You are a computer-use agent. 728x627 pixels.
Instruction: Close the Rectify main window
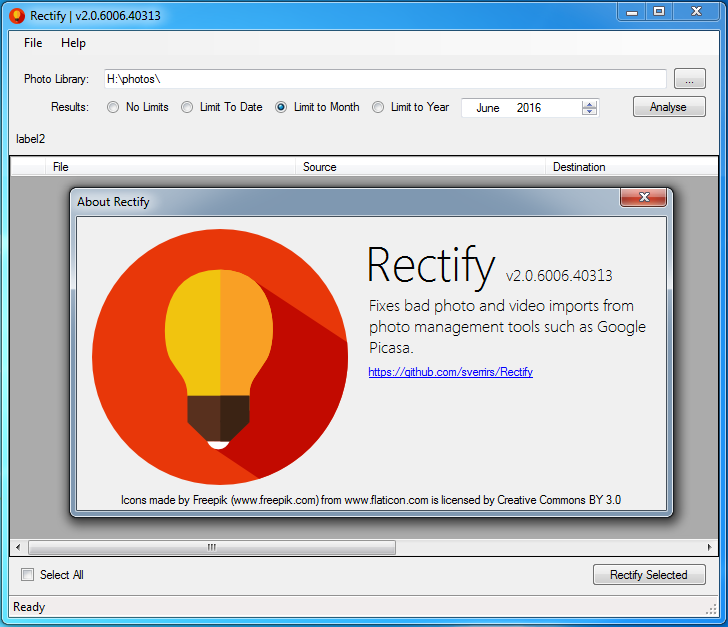point(696,12)
